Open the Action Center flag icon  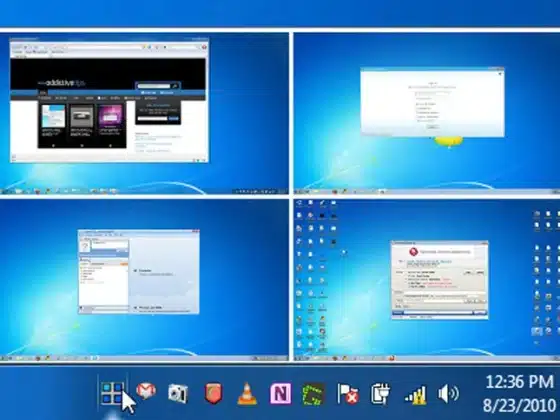[x=348, y=394]
